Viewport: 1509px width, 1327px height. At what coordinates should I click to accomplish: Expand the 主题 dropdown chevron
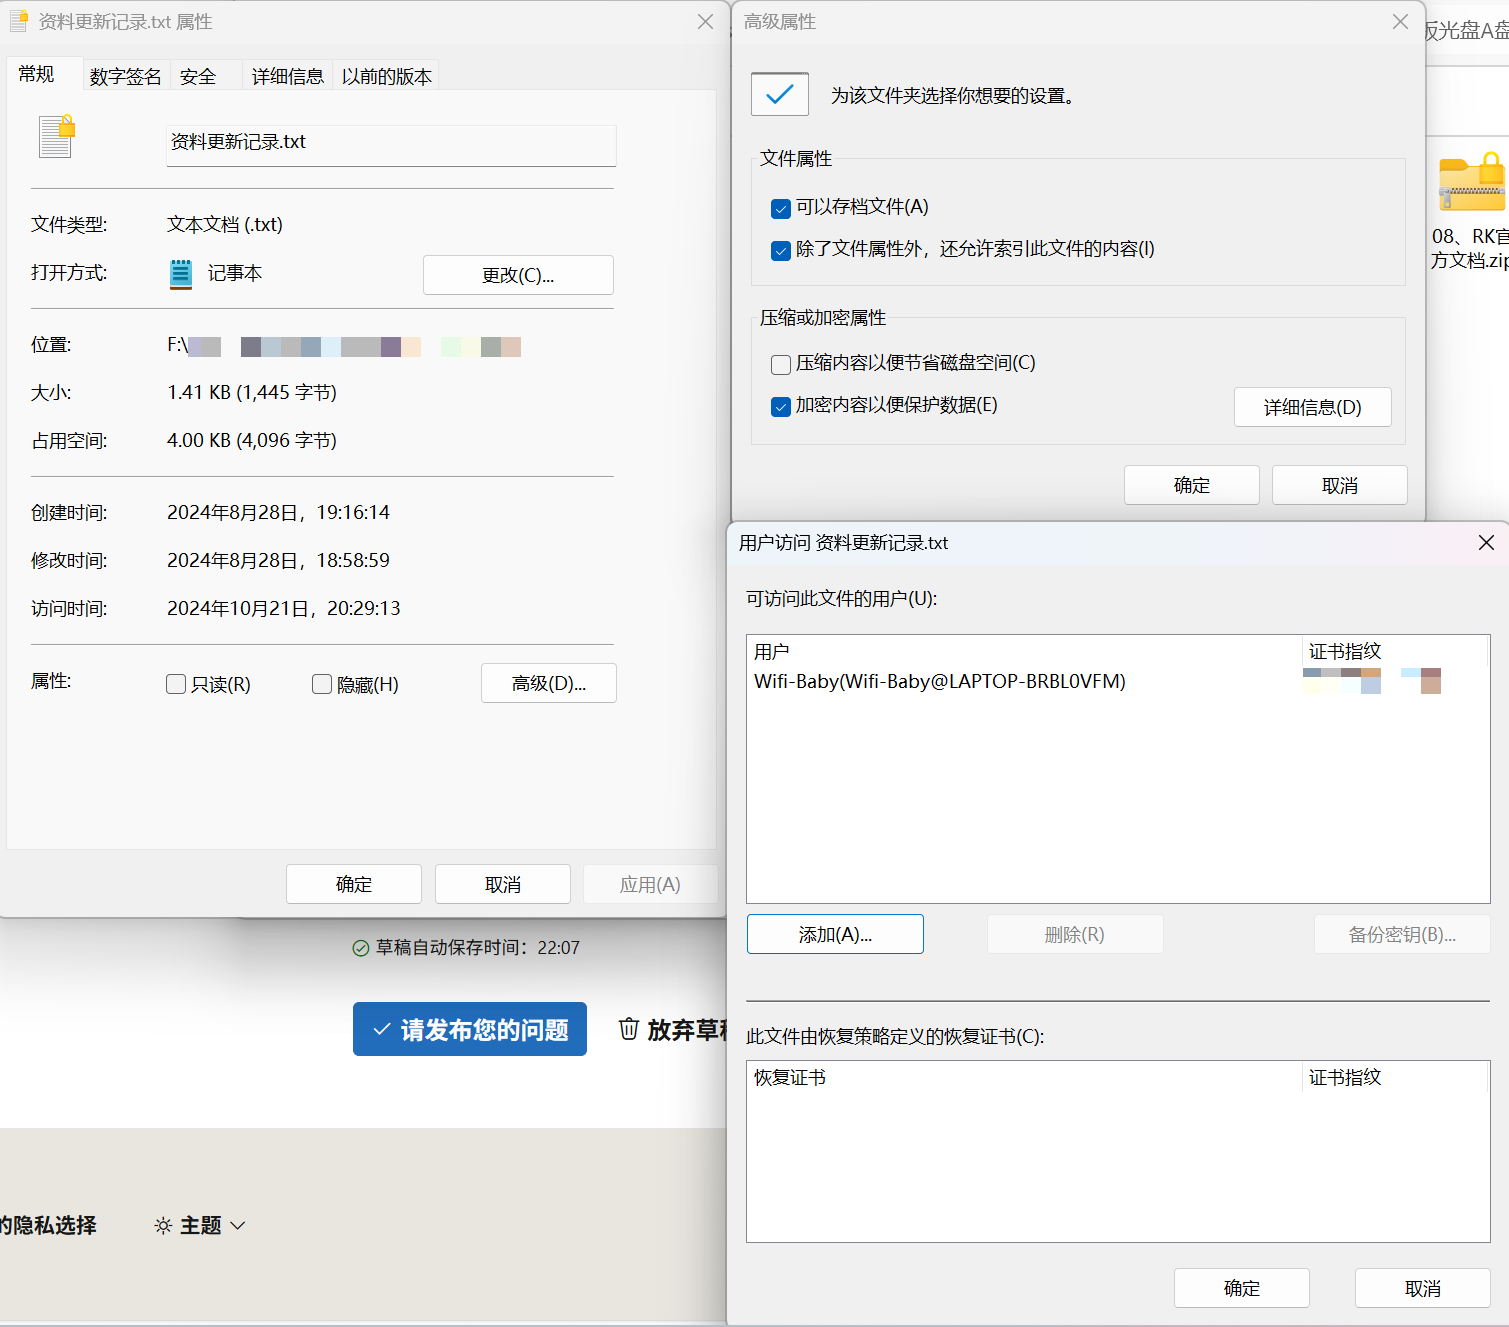pyautogui.click(x=237, y=1225)
